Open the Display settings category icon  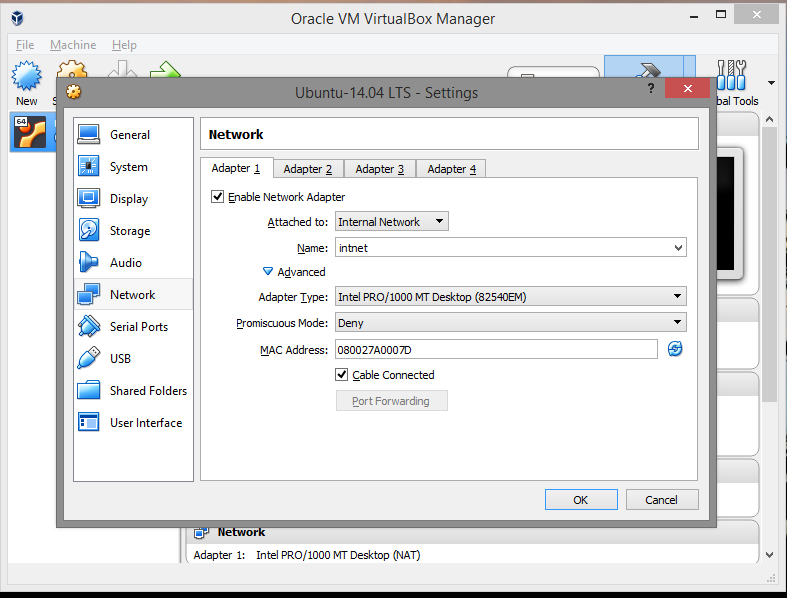[x=89, y=198]
